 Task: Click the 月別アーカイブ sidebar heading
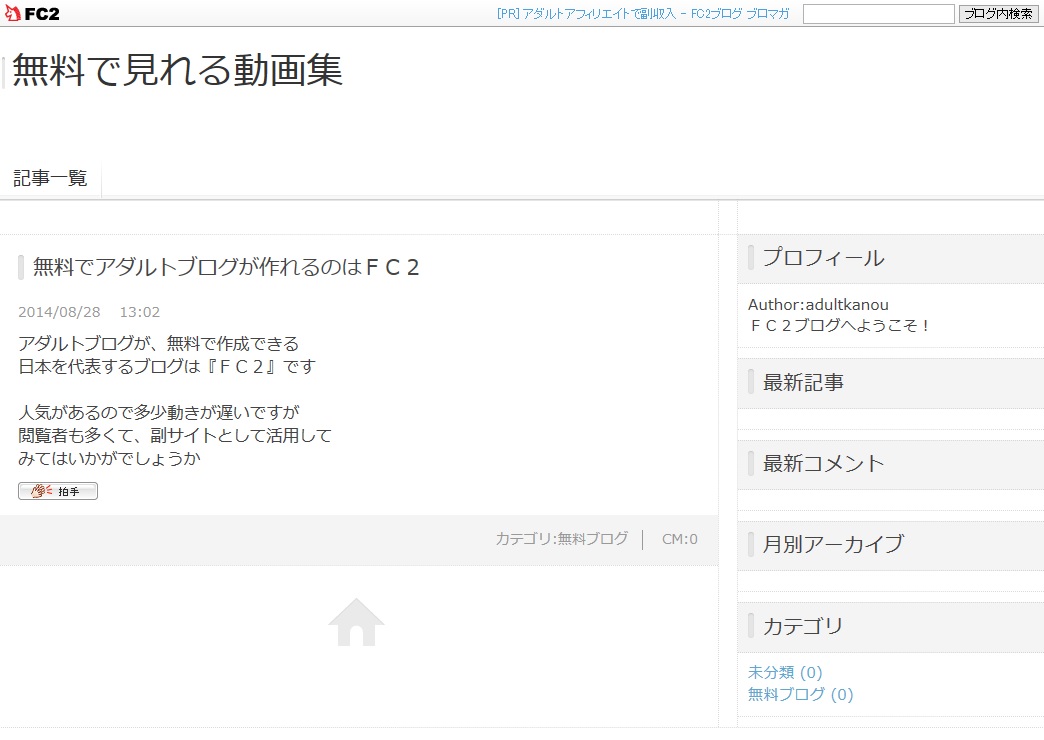coord(834,544)
